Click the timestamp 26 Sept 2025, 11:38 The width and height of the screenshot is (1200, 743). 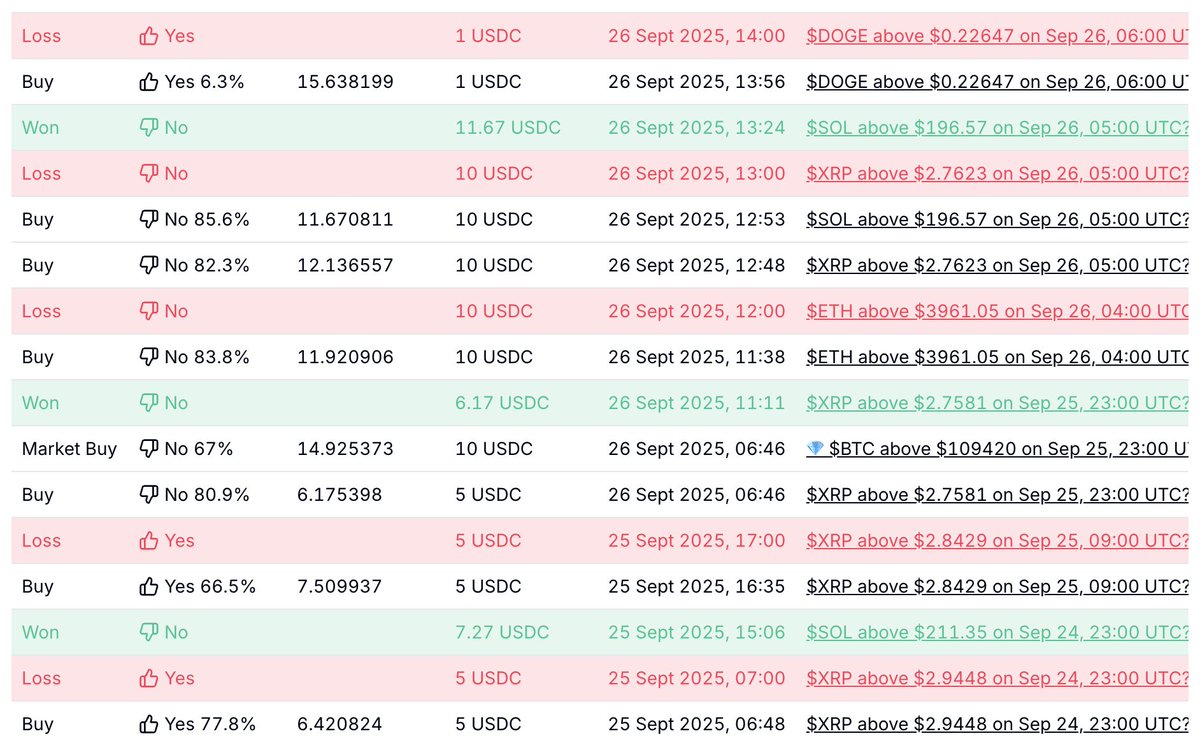click(697, 357)
